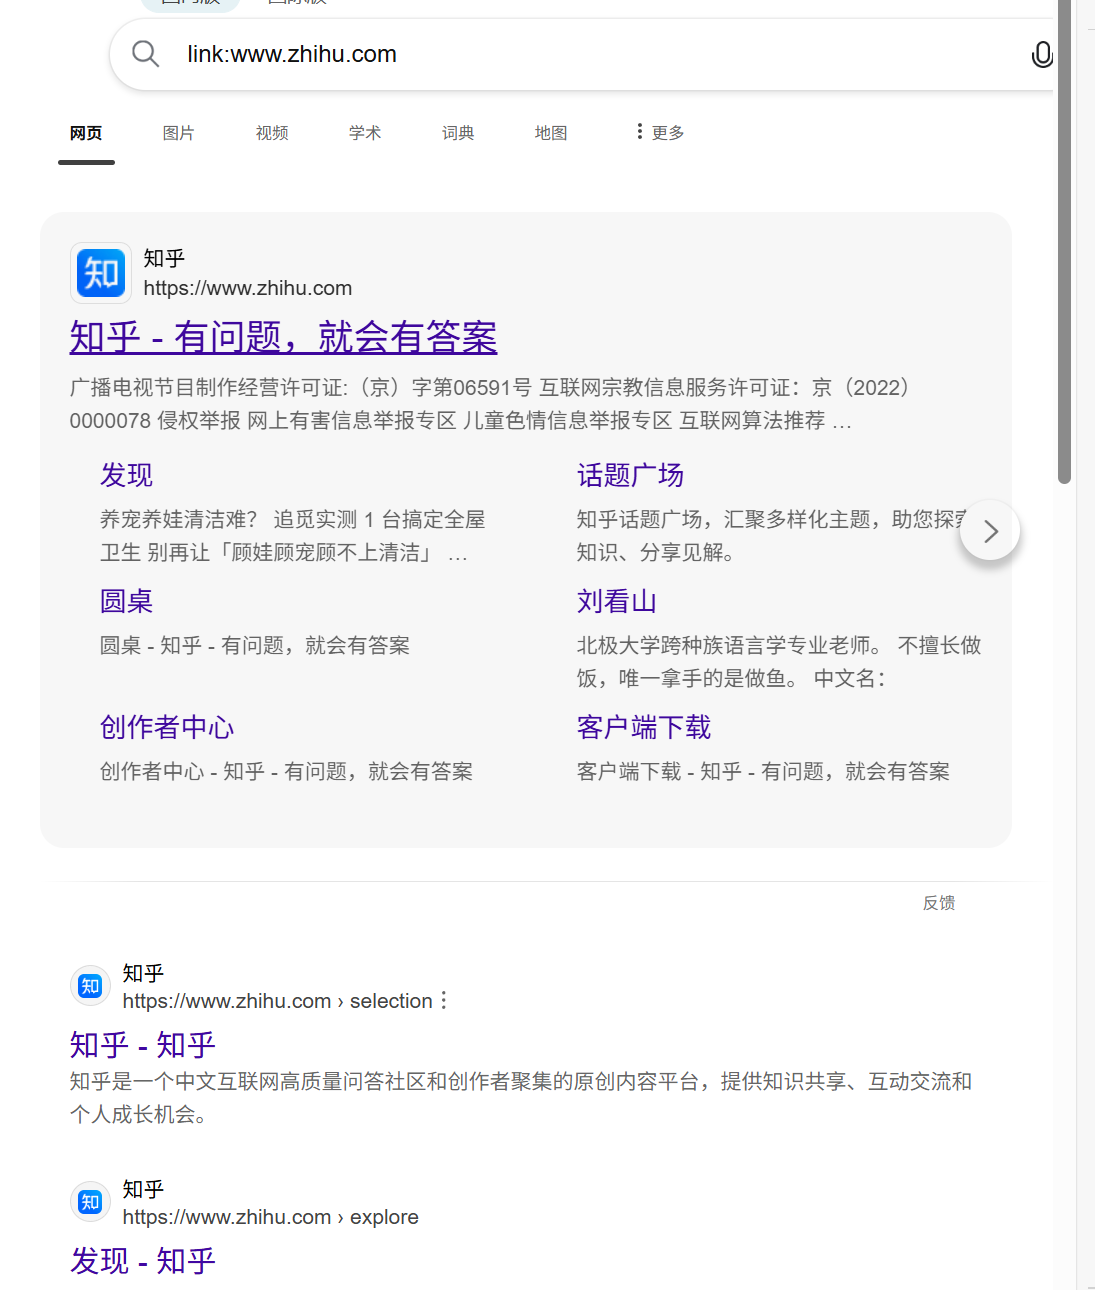Click 知乎 site name above selection URL

tap(143, 974)
